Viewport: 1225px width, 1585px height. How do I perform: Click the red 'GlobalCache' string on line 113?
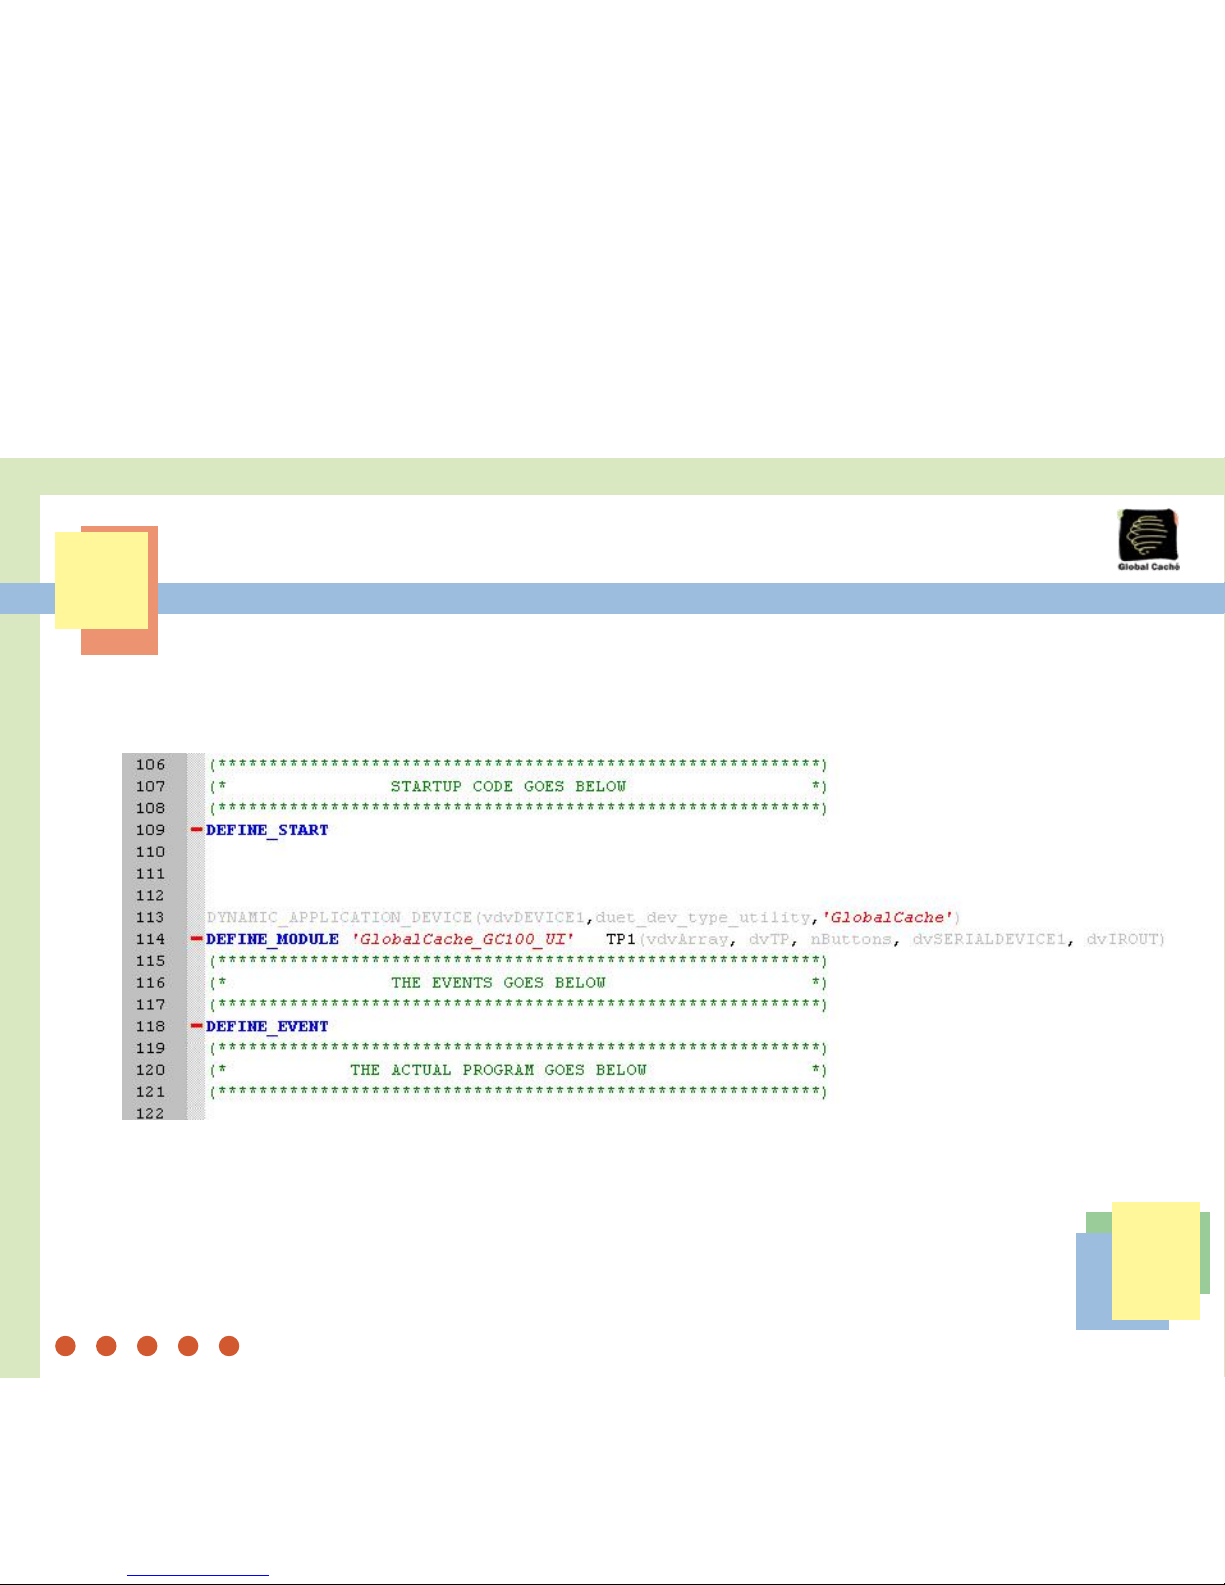click(887, 917)
